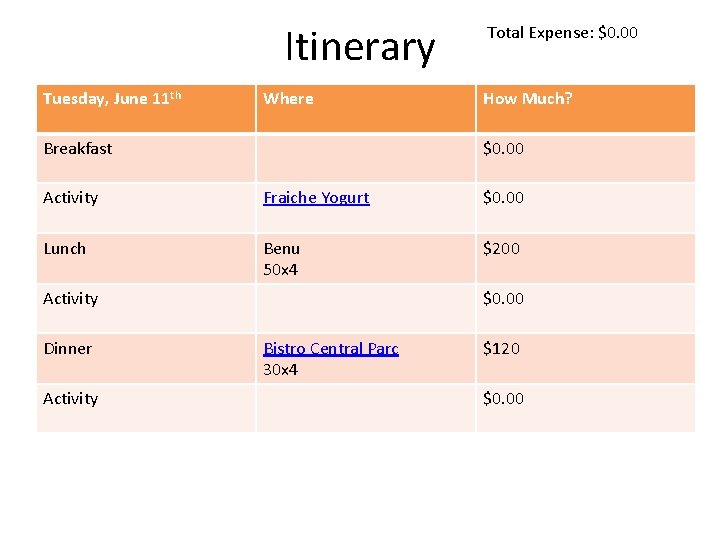This screenshot has width=720, height=540.
Task: Click the 30x4 text under Bistro
Action: click(x=281, y=370)
